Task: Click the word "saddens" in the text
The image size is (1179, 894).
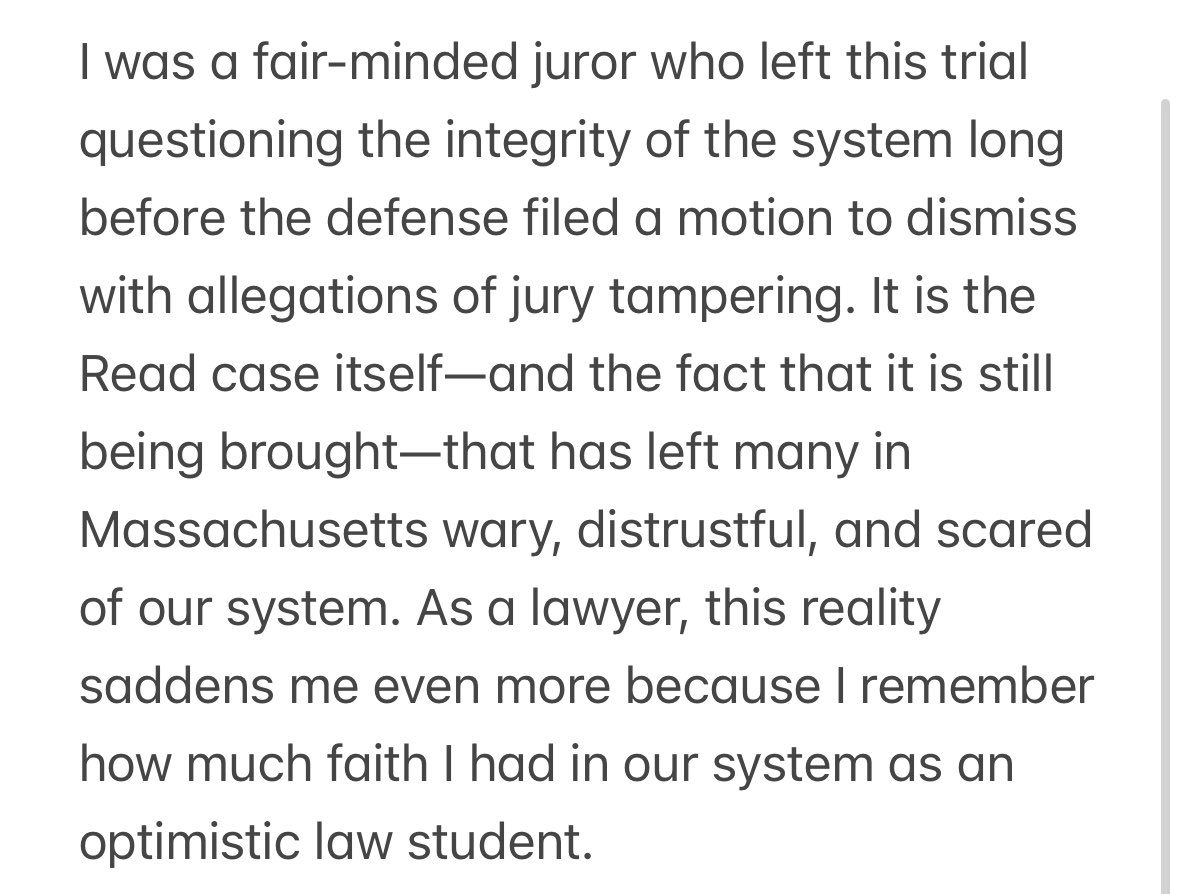Action: [x=177, y=685]
